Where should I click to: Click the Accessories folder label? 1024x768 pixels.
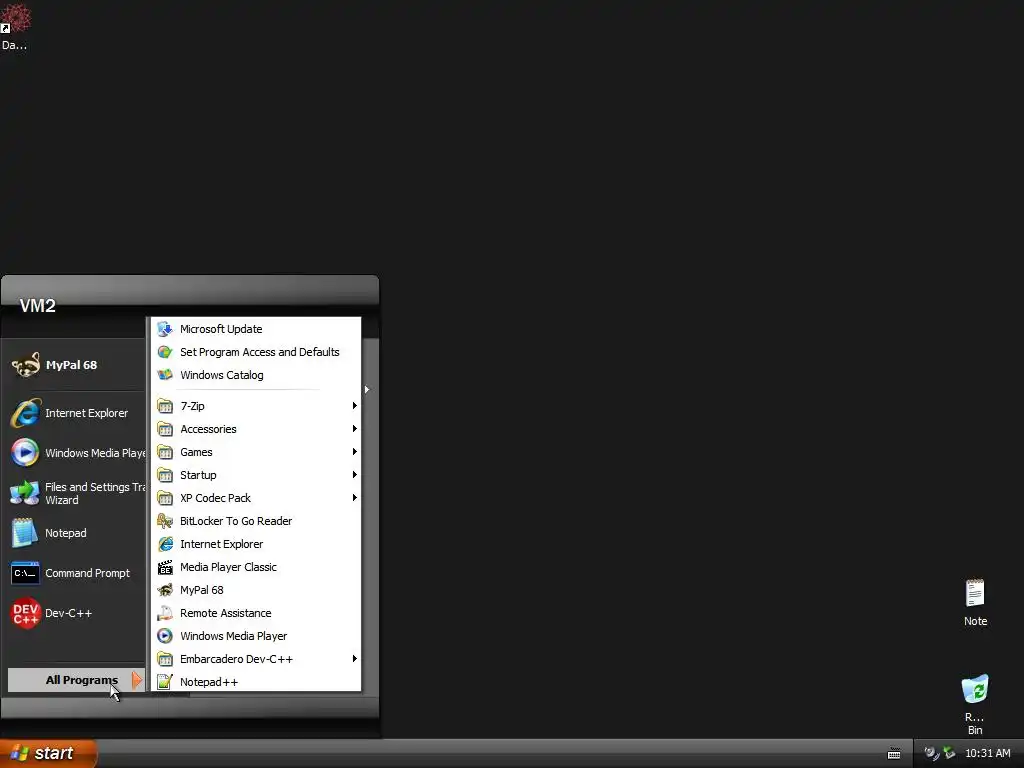tap(208, 429)
